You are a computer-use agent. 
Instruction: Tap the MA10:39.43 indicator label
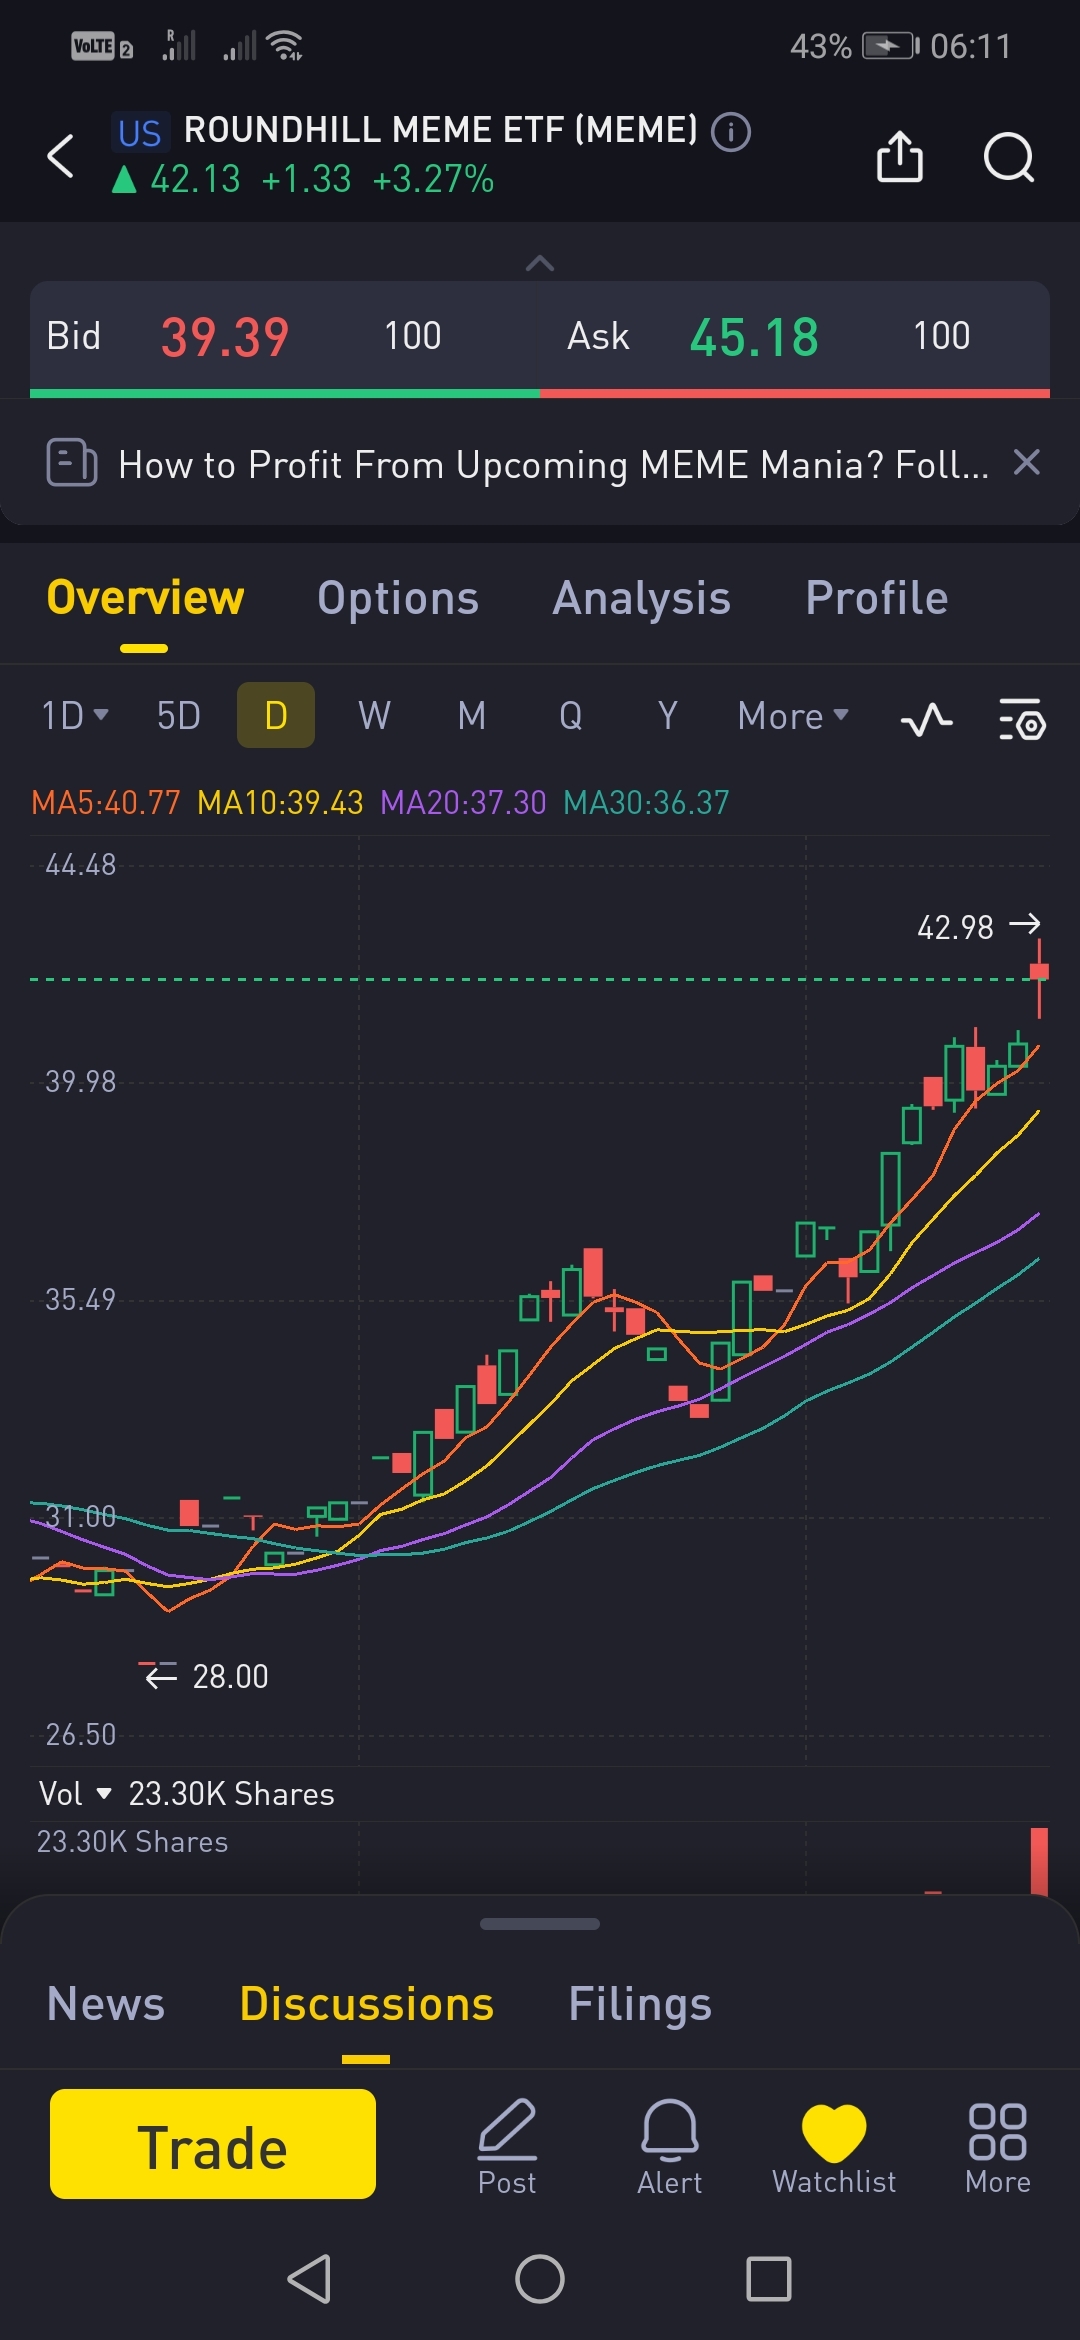click(x=280, y=802)
